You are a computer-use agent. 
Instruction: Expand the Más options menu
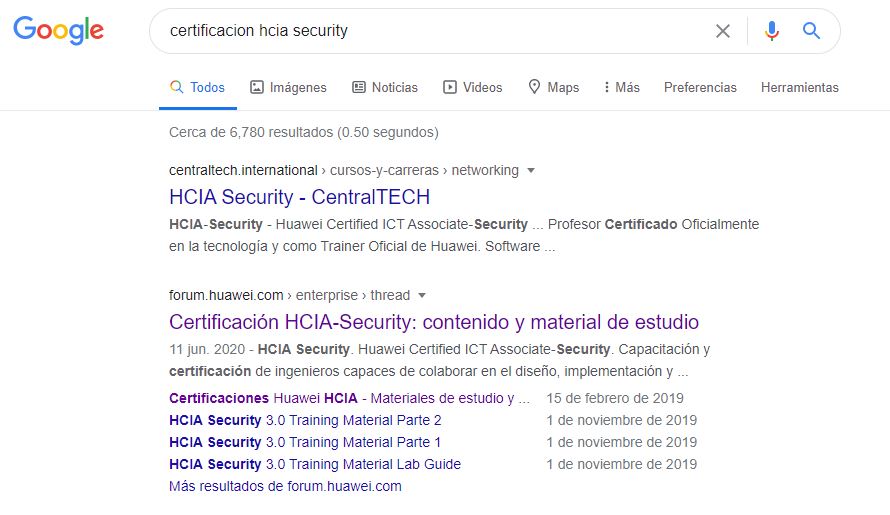(622, 87)
